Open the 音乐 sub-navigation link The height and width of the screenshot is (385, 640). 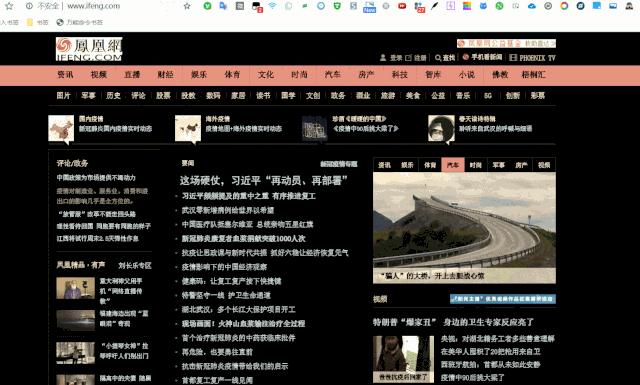(x=463, y=96)
